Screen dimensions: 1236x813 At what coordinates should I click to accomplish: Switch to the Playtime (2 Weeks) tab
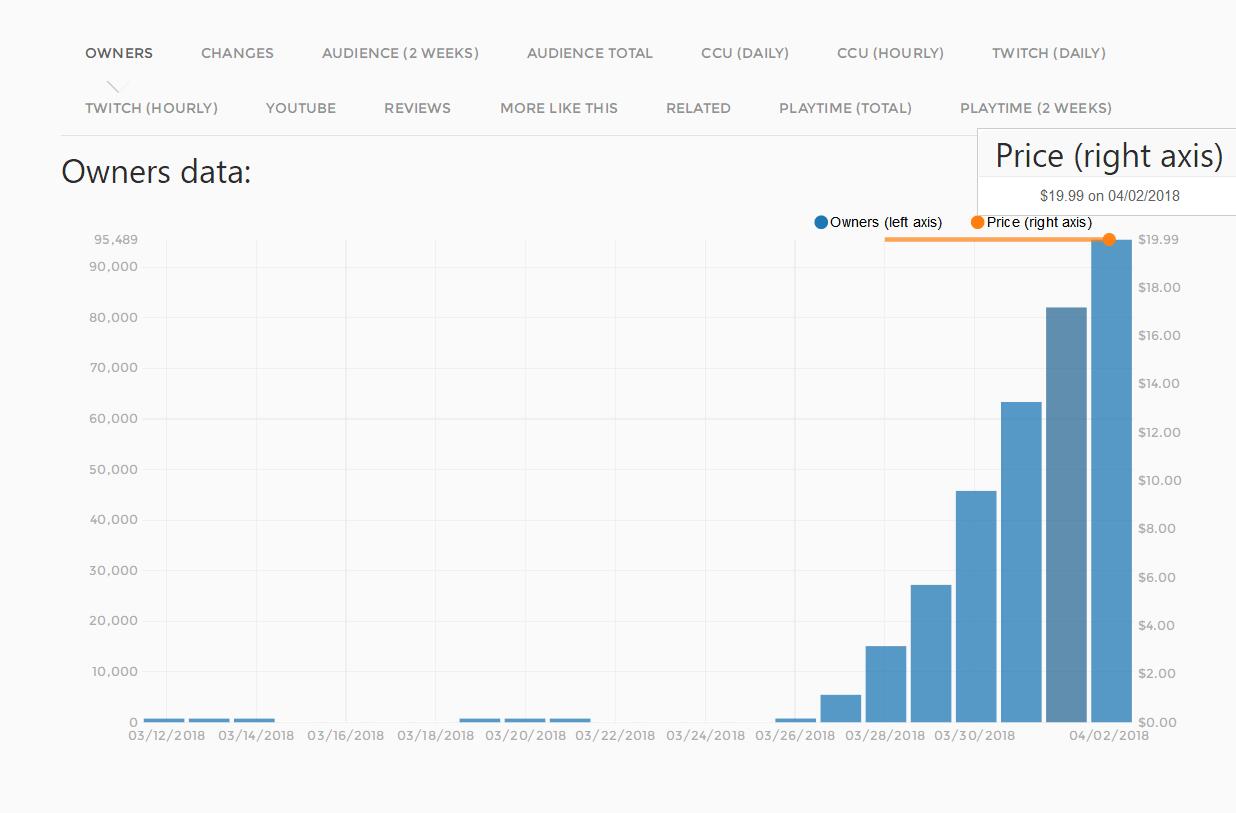(1036, 108)
